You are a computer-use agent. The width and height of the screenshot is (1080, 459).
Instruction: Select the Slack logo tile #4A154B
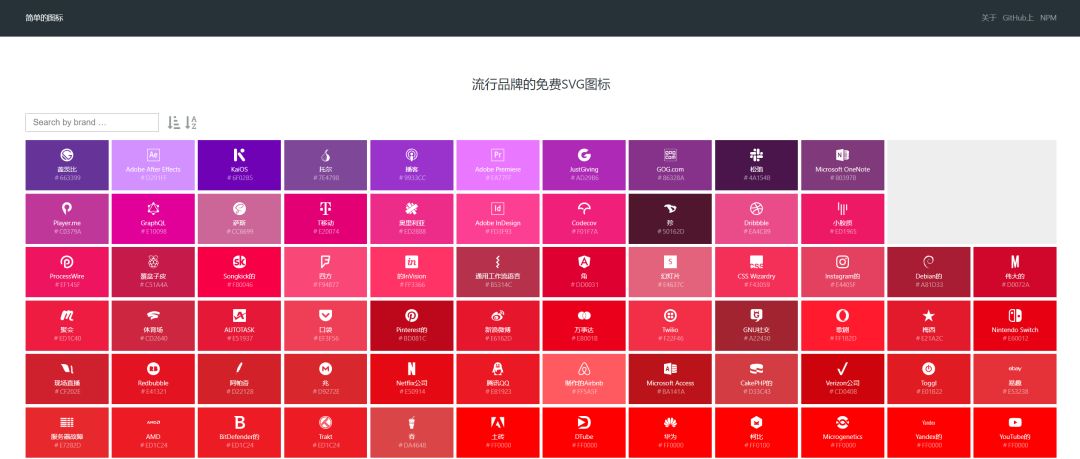(x=756, y=165)
